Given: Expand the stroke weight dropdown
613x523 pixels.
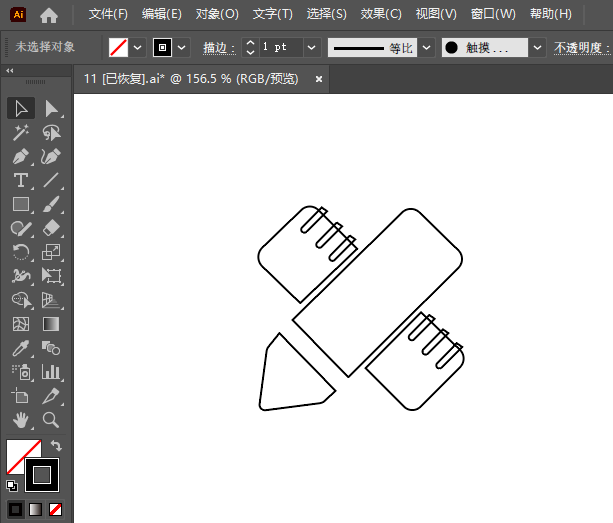Looking at the screenshot, I should (x=311, y=47).
